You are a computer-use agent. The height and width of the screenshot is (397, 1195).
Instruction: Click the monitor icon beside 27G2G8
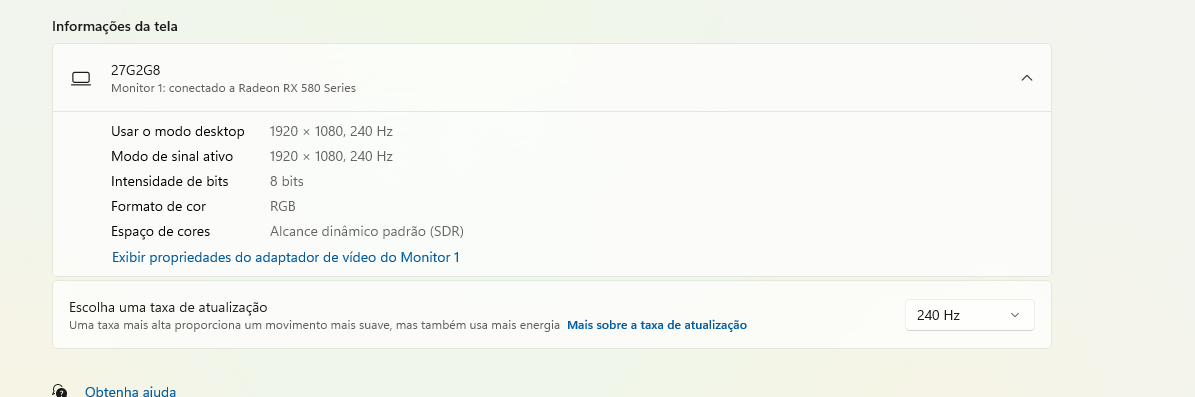pyautogui.click(x=81, y=78)
